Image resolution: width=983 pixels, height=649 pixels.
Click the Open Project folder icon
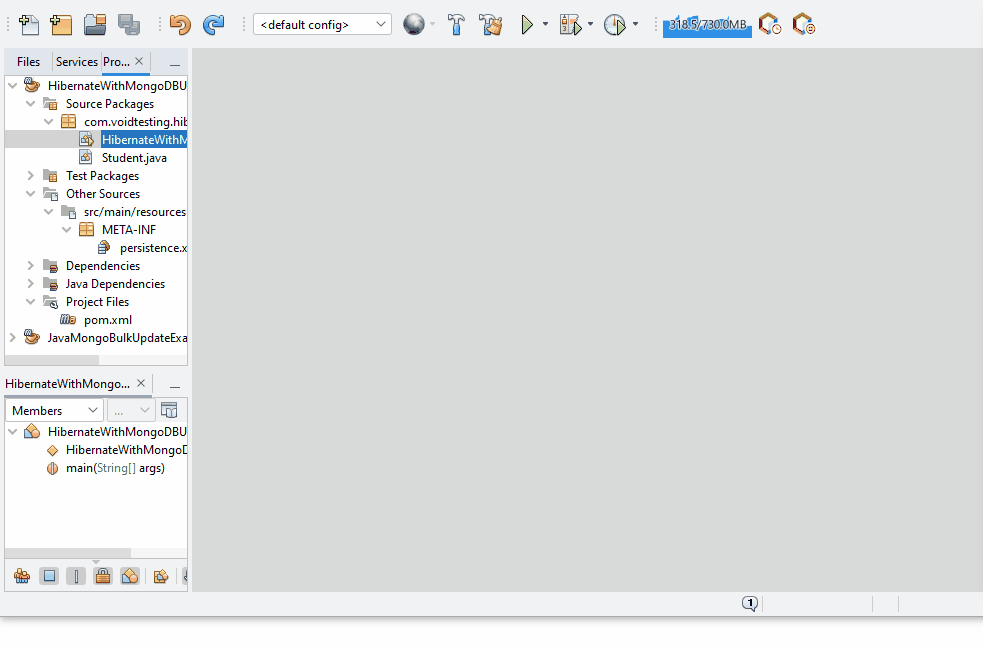[x=95, y=25]
